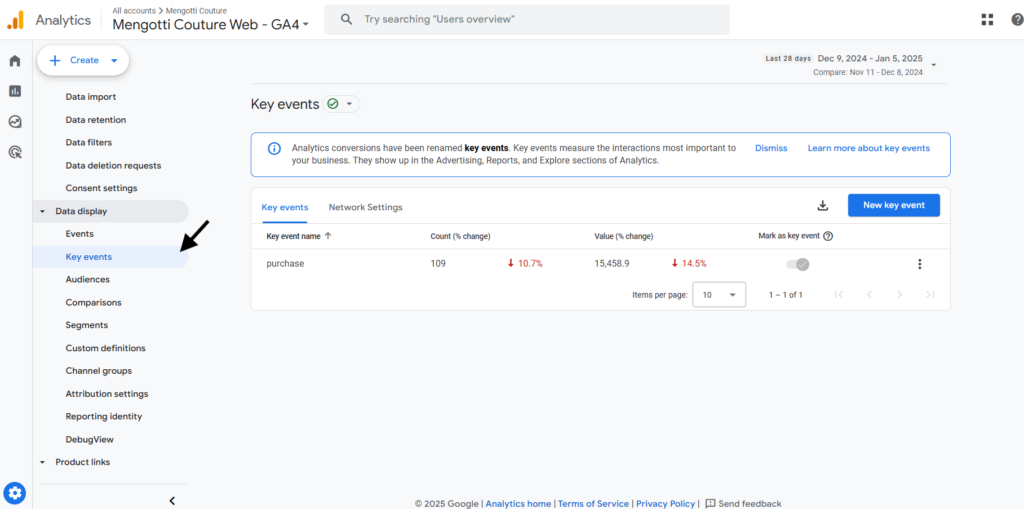
Task: Open Key events status check dropdown
Action: [341, 104]
